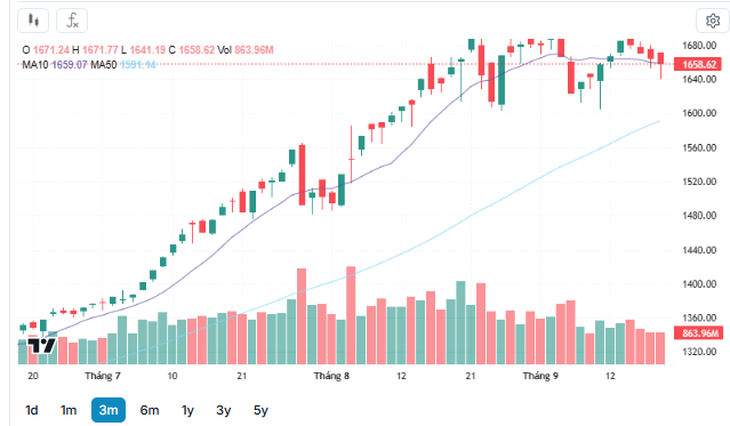The image size is (730, 426).
Task: Click the volume label 863.96M
Action: 698,333
